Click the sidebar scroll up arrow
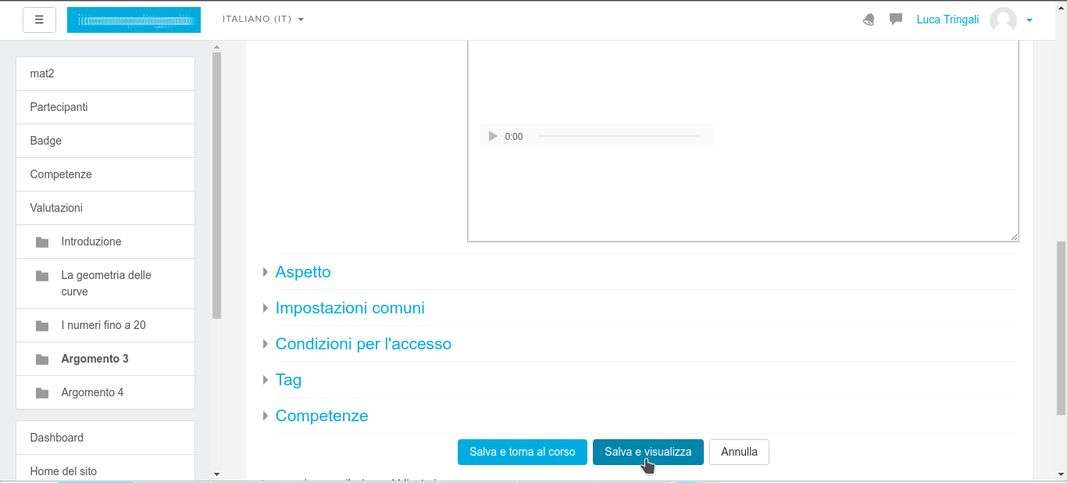This screenshot has width=1067, height=483. tap(216, 48)
